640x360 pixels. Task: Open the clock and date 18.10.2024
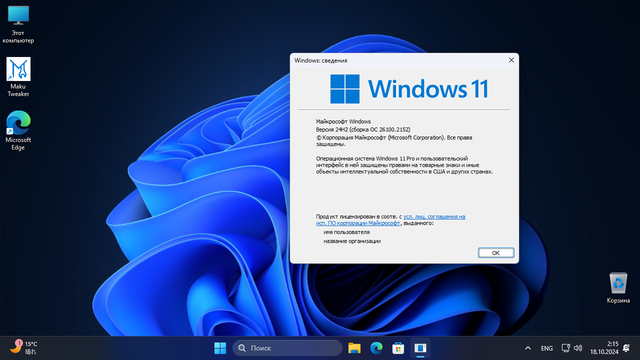coord(604,348)
